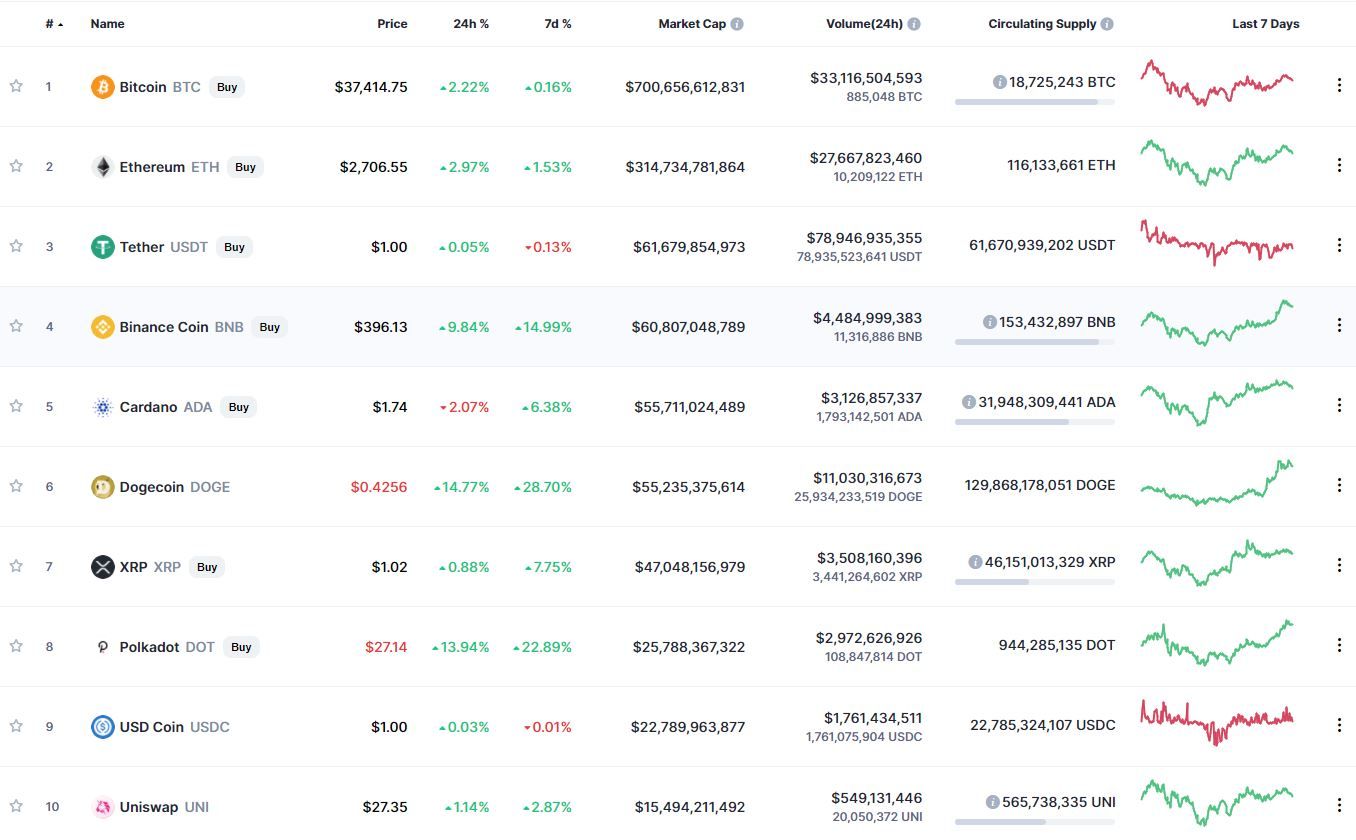Screen dimensions: 1356x840
Task: Star Bitcoin to add to watchlist
Action: pos(16,86)
